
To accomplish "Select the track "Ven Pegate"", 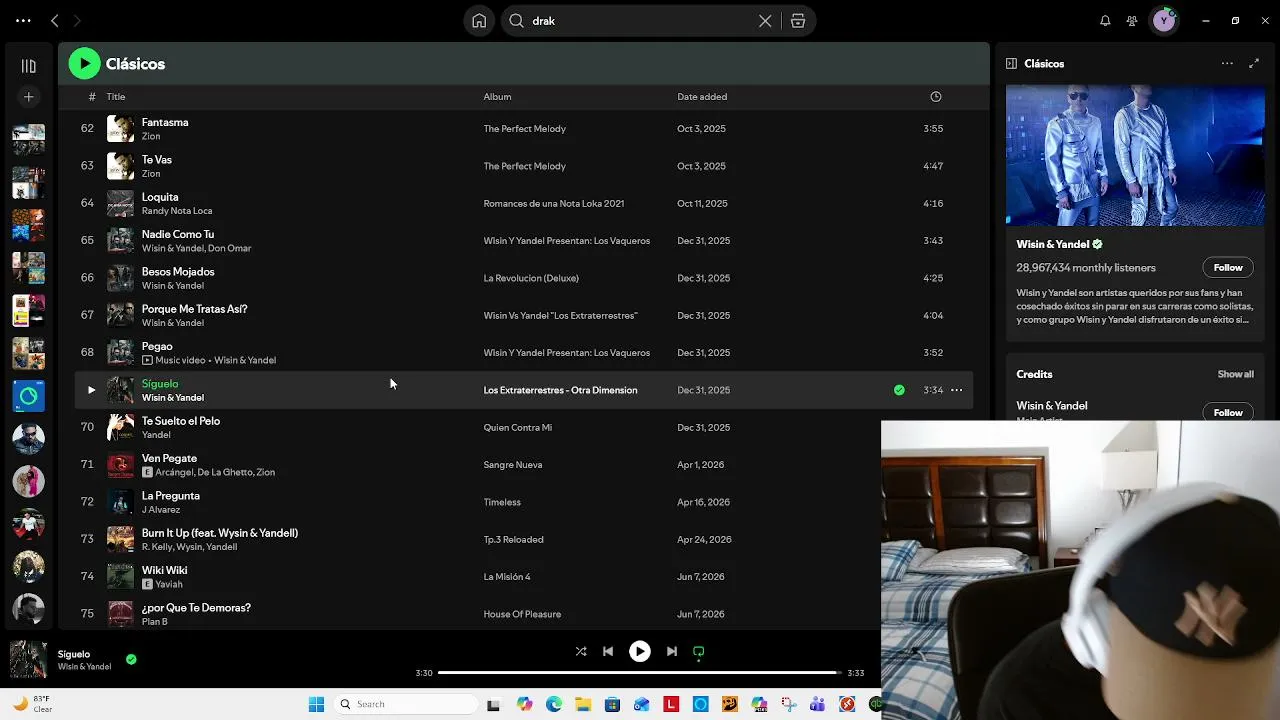I will click(170, 459).
